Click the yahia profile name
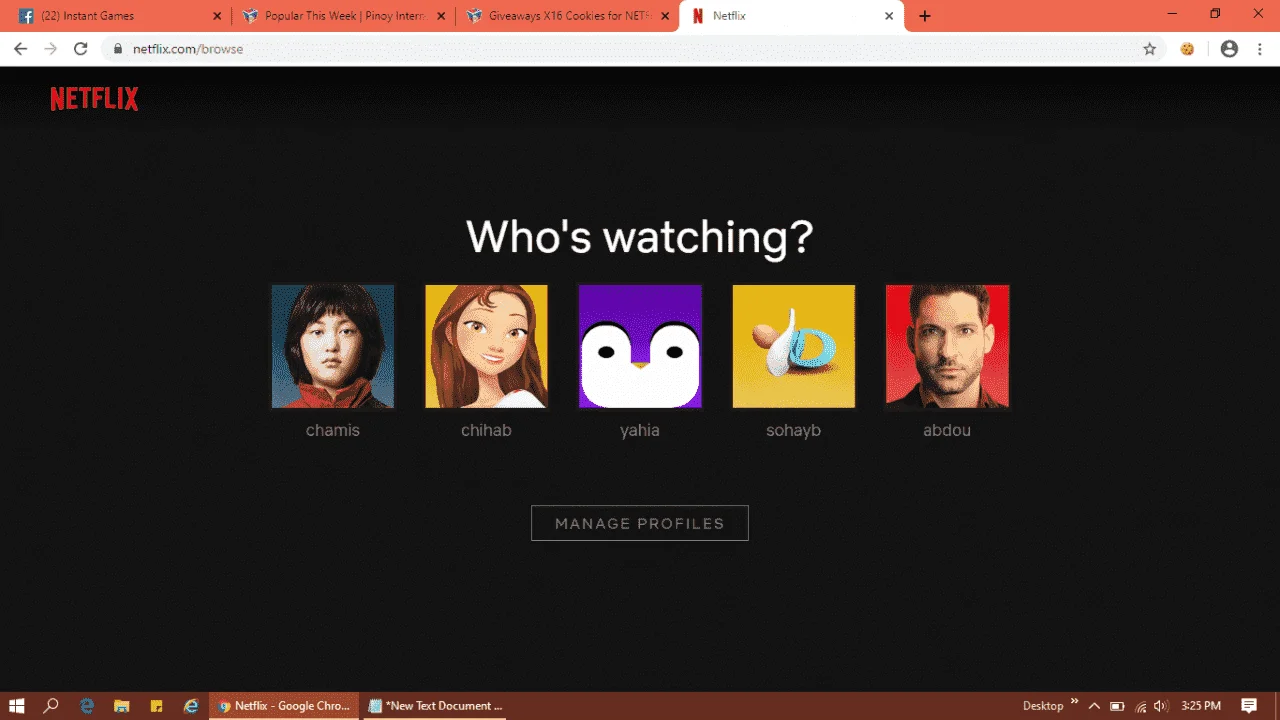 coord(640,431)
